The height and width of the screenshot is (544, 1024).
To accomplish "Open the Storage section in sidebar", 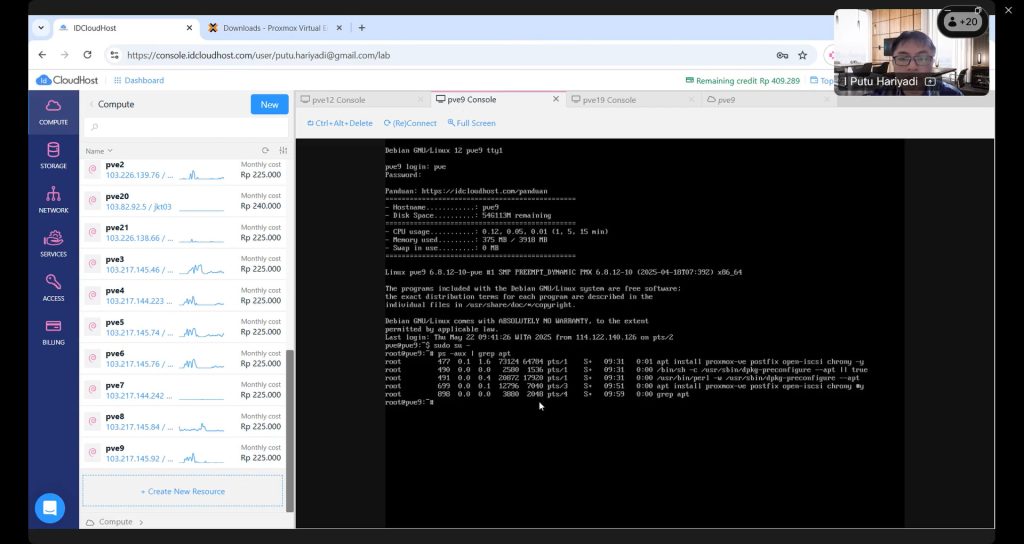I will coord(53,155).
